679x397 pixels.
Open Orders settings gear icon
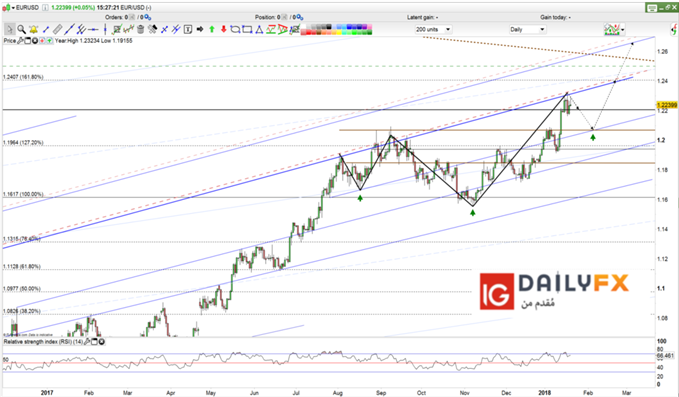tap(148, 17)
